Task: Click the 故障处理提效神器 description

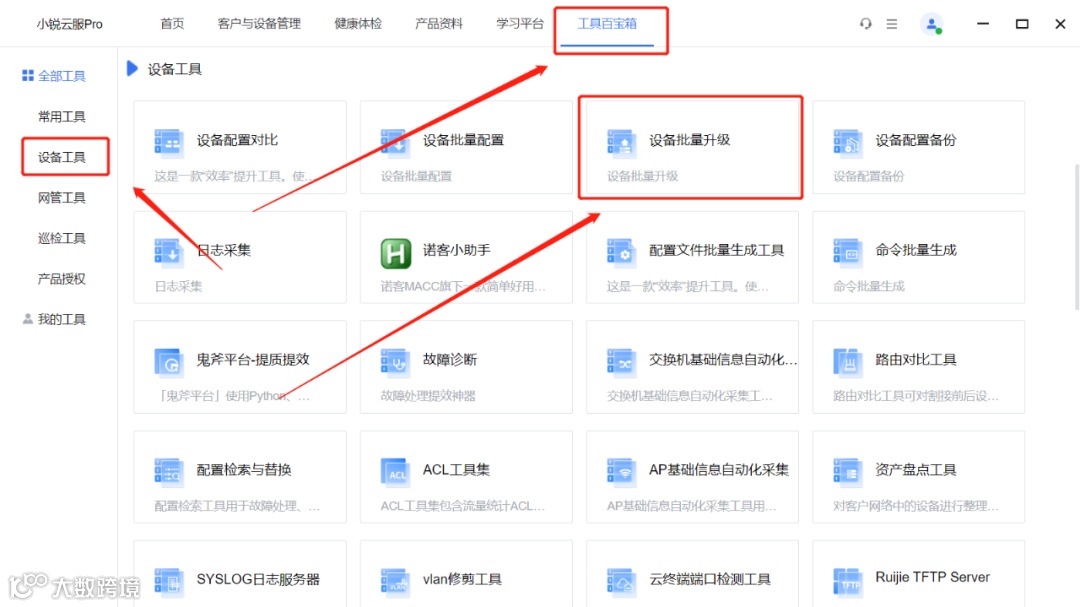Action: coord(428,395)
